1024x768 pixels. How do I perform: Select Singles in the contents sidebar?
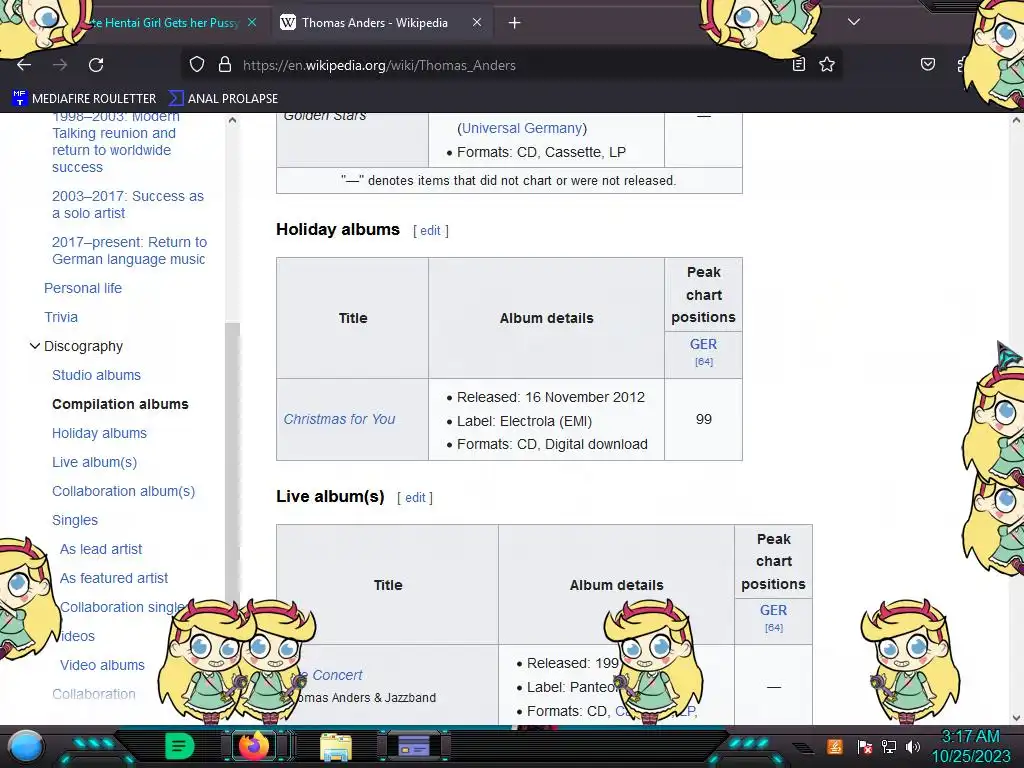pos(75,520)
